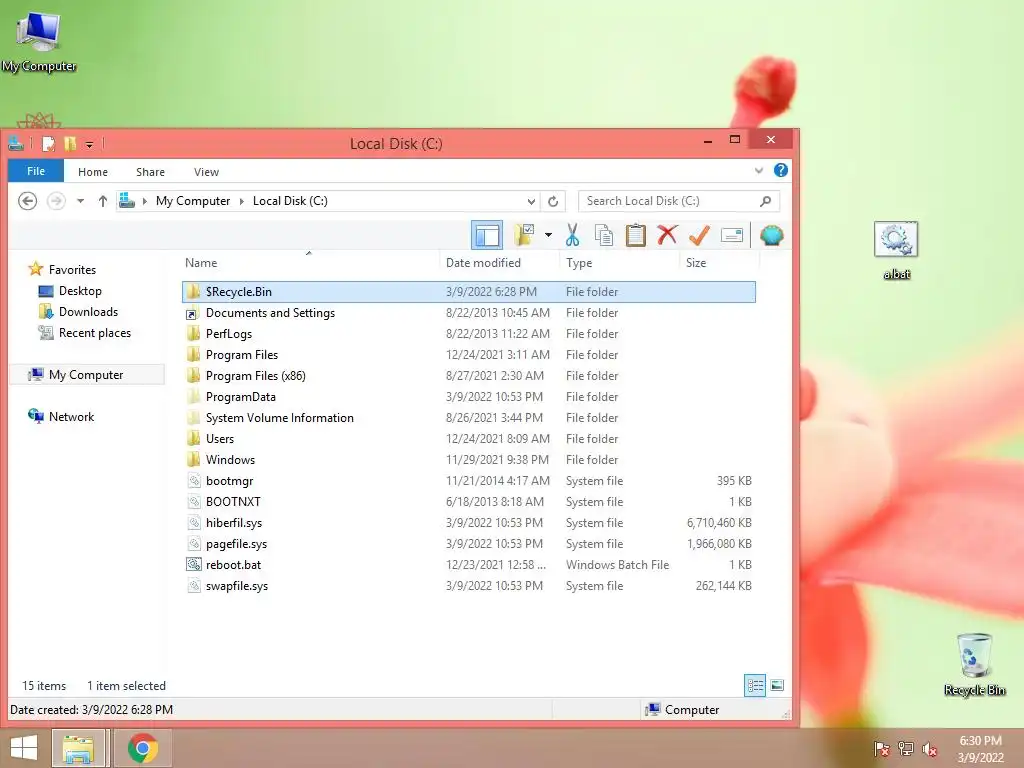Click the Forward navigation arrow
The height and width of the screenshot is (768, 1024).
tap(56, 200)
